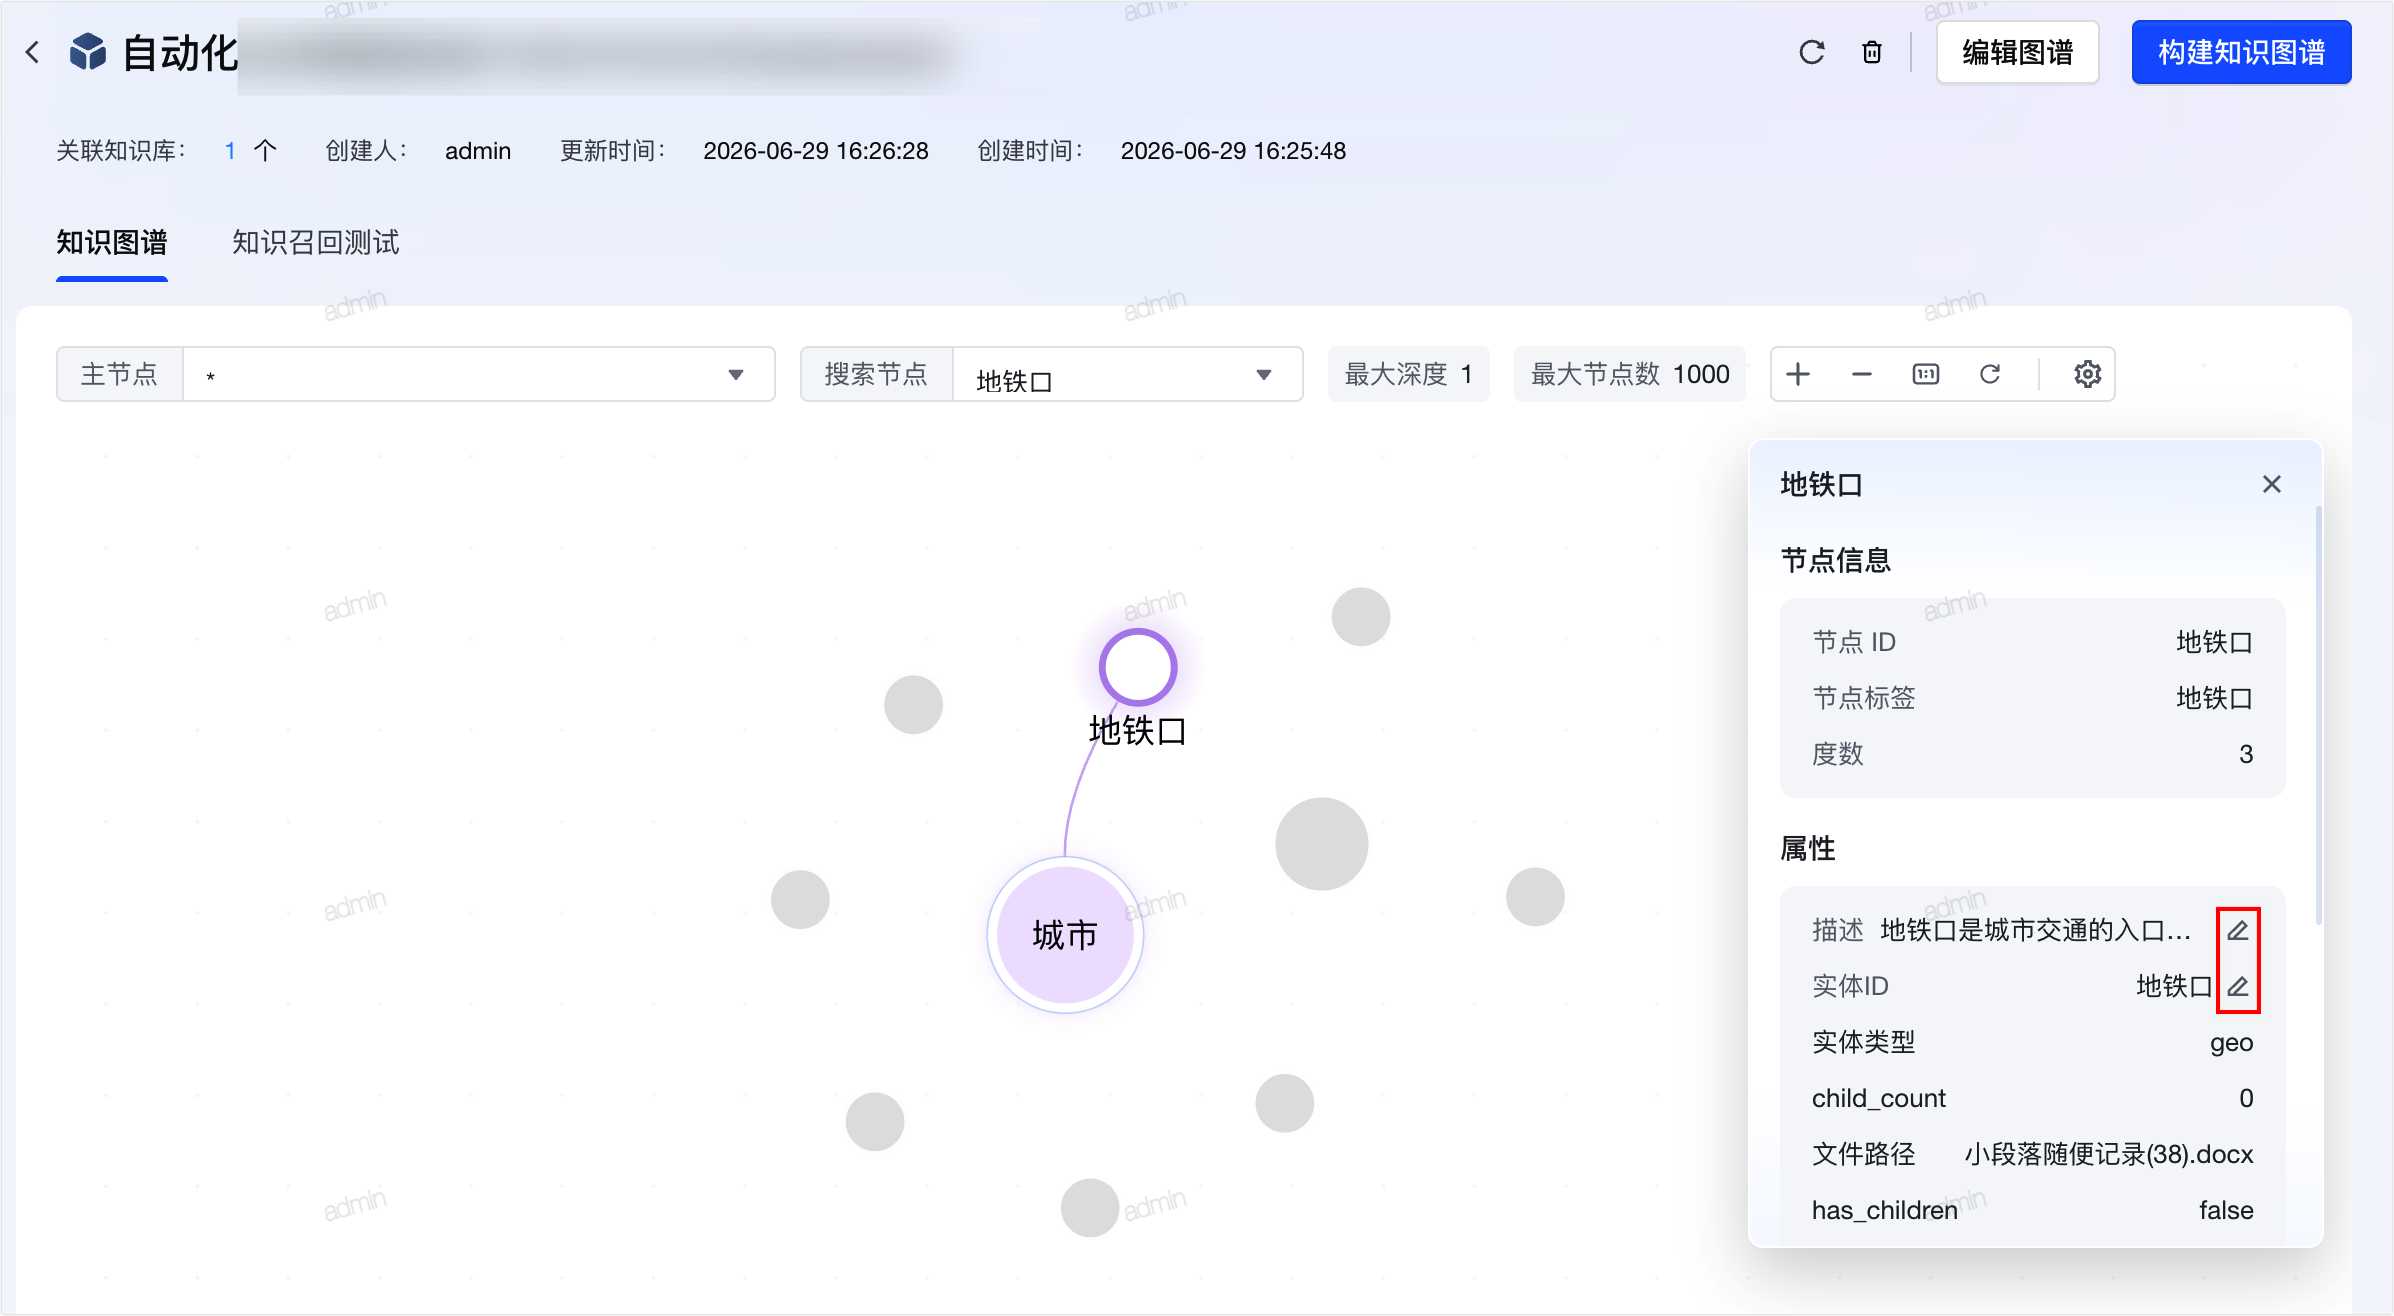Click the 创建时间 value 2026-06-29 16:25:48

[1233, 151]
